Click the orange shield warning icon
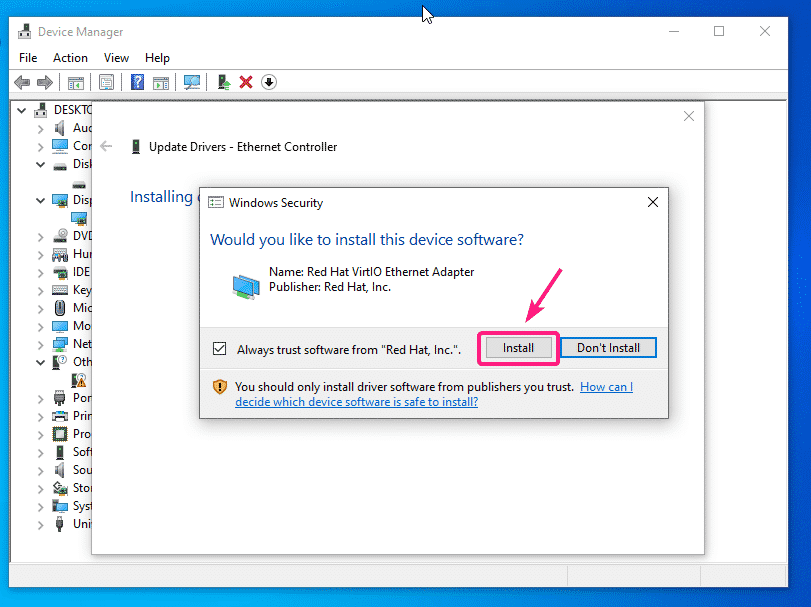 coord(220,386)
